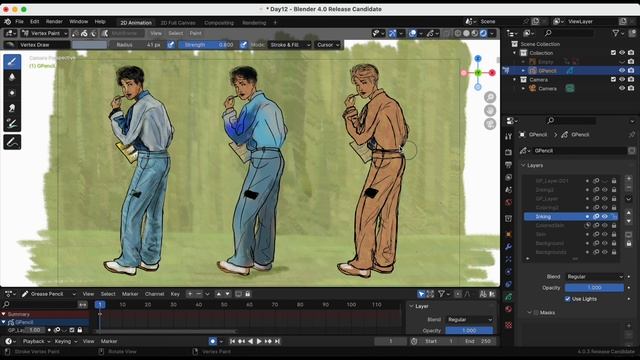This screenshot has height=360, width=640.
Task: Open the Grease Pencil dopesheet mode dropdown
Action: 48,293
